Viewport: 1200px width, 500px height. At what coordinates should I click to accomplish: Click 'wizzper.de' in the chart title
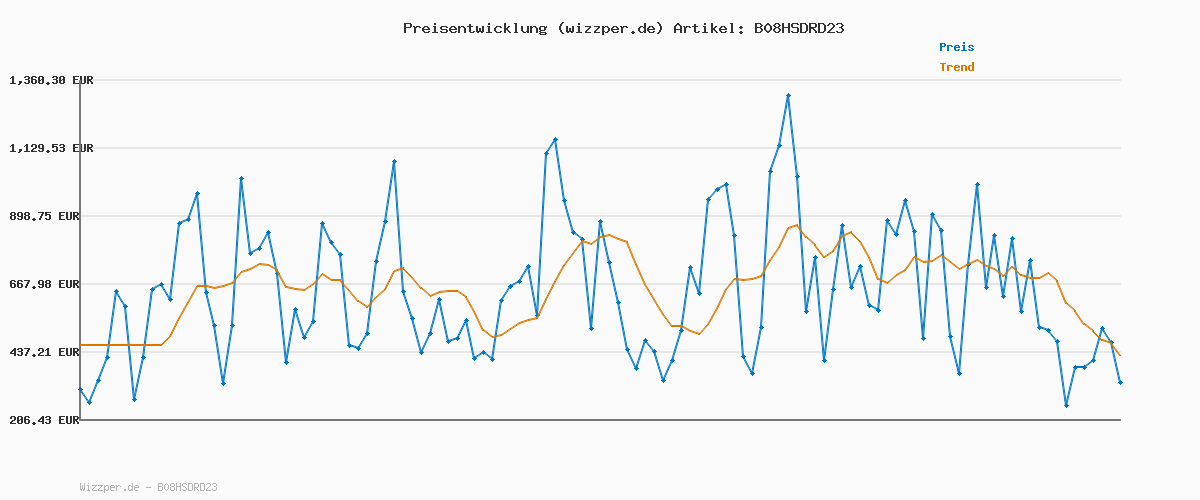614,28
